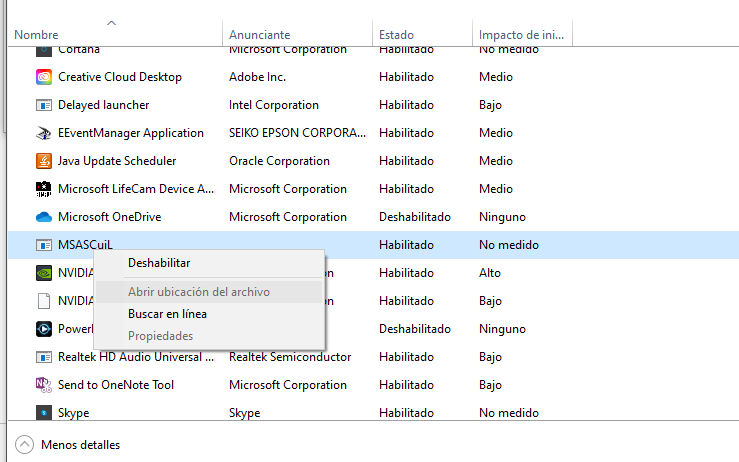
Task: Collapse view with Menos detalles chevron
Action: coord(24,445)
